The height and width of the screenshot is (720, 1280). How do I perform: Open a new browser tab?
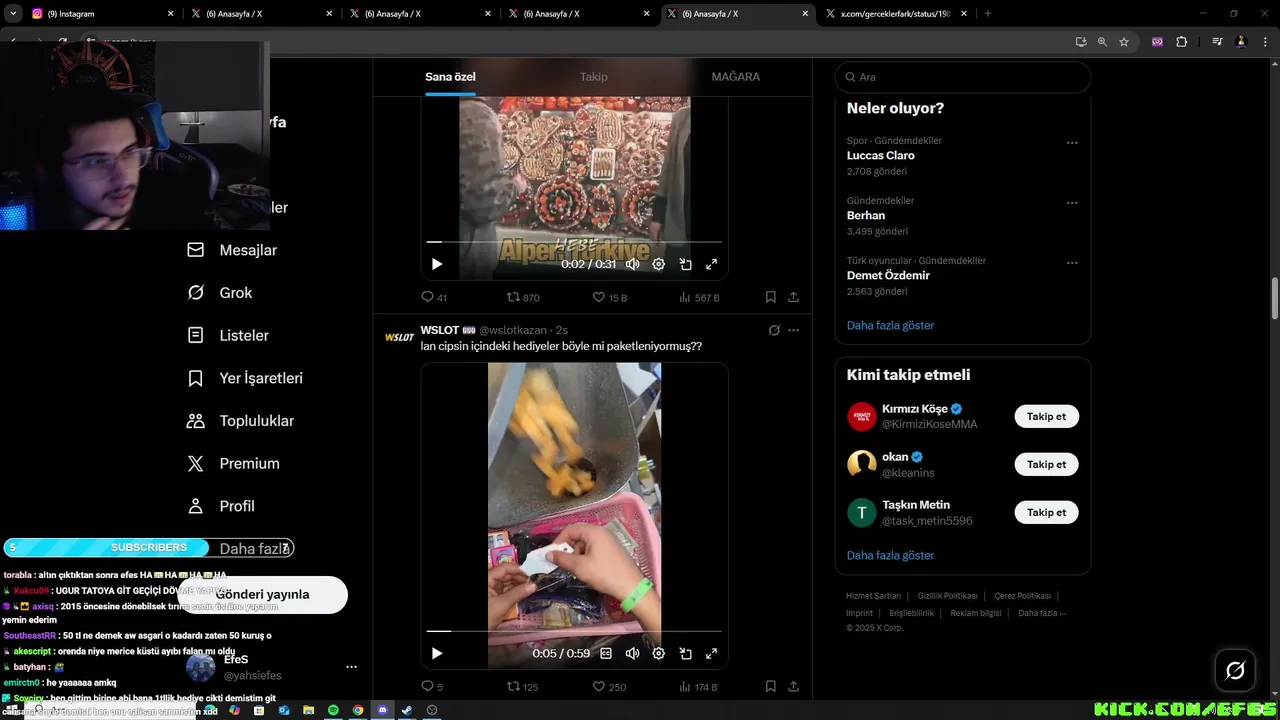point(988,14)
